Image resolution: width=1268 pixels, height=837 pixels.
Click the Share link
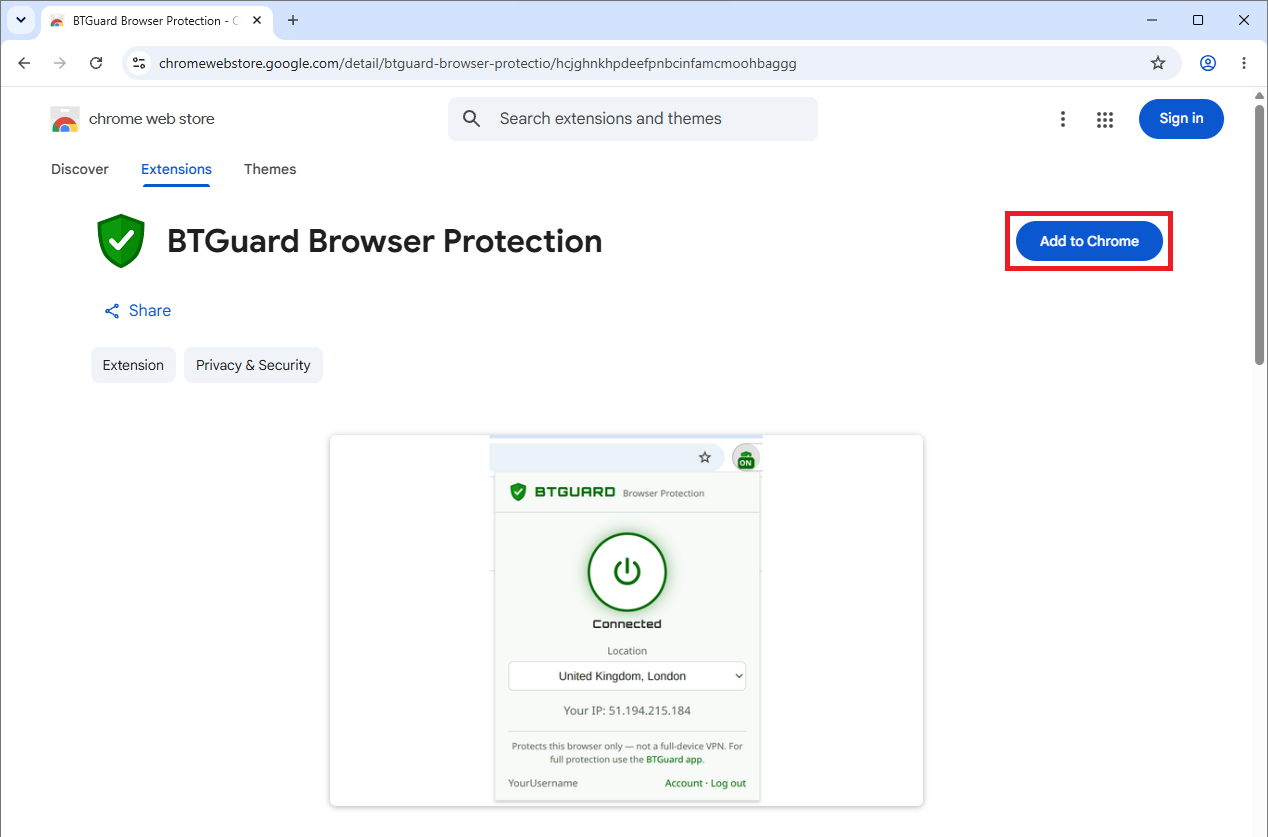pyautogui.click(x=138, y=311)
